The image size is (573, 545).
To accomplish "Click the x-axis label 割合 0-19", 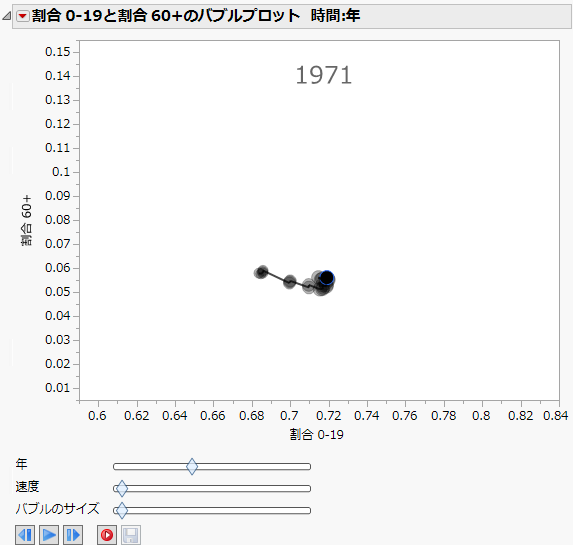I will tap(316, 435).
